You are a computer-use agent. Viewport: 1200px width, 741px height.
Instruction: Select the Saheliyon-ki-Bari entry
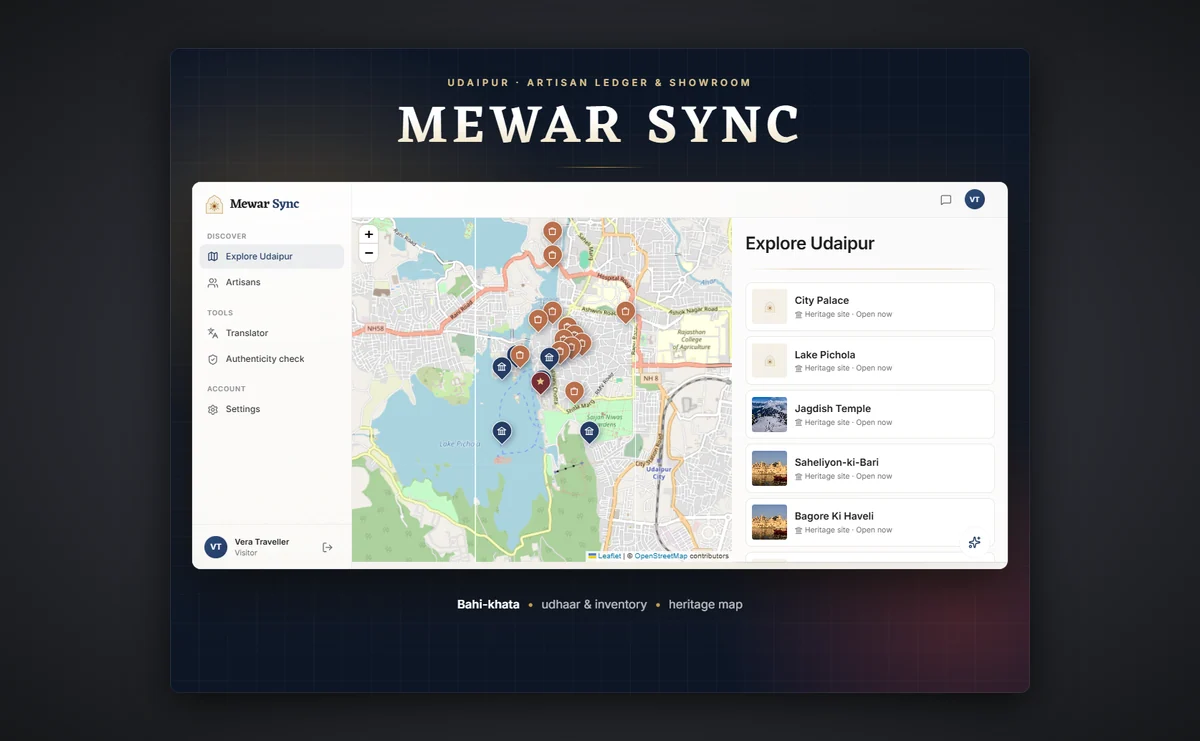[870, 469]
